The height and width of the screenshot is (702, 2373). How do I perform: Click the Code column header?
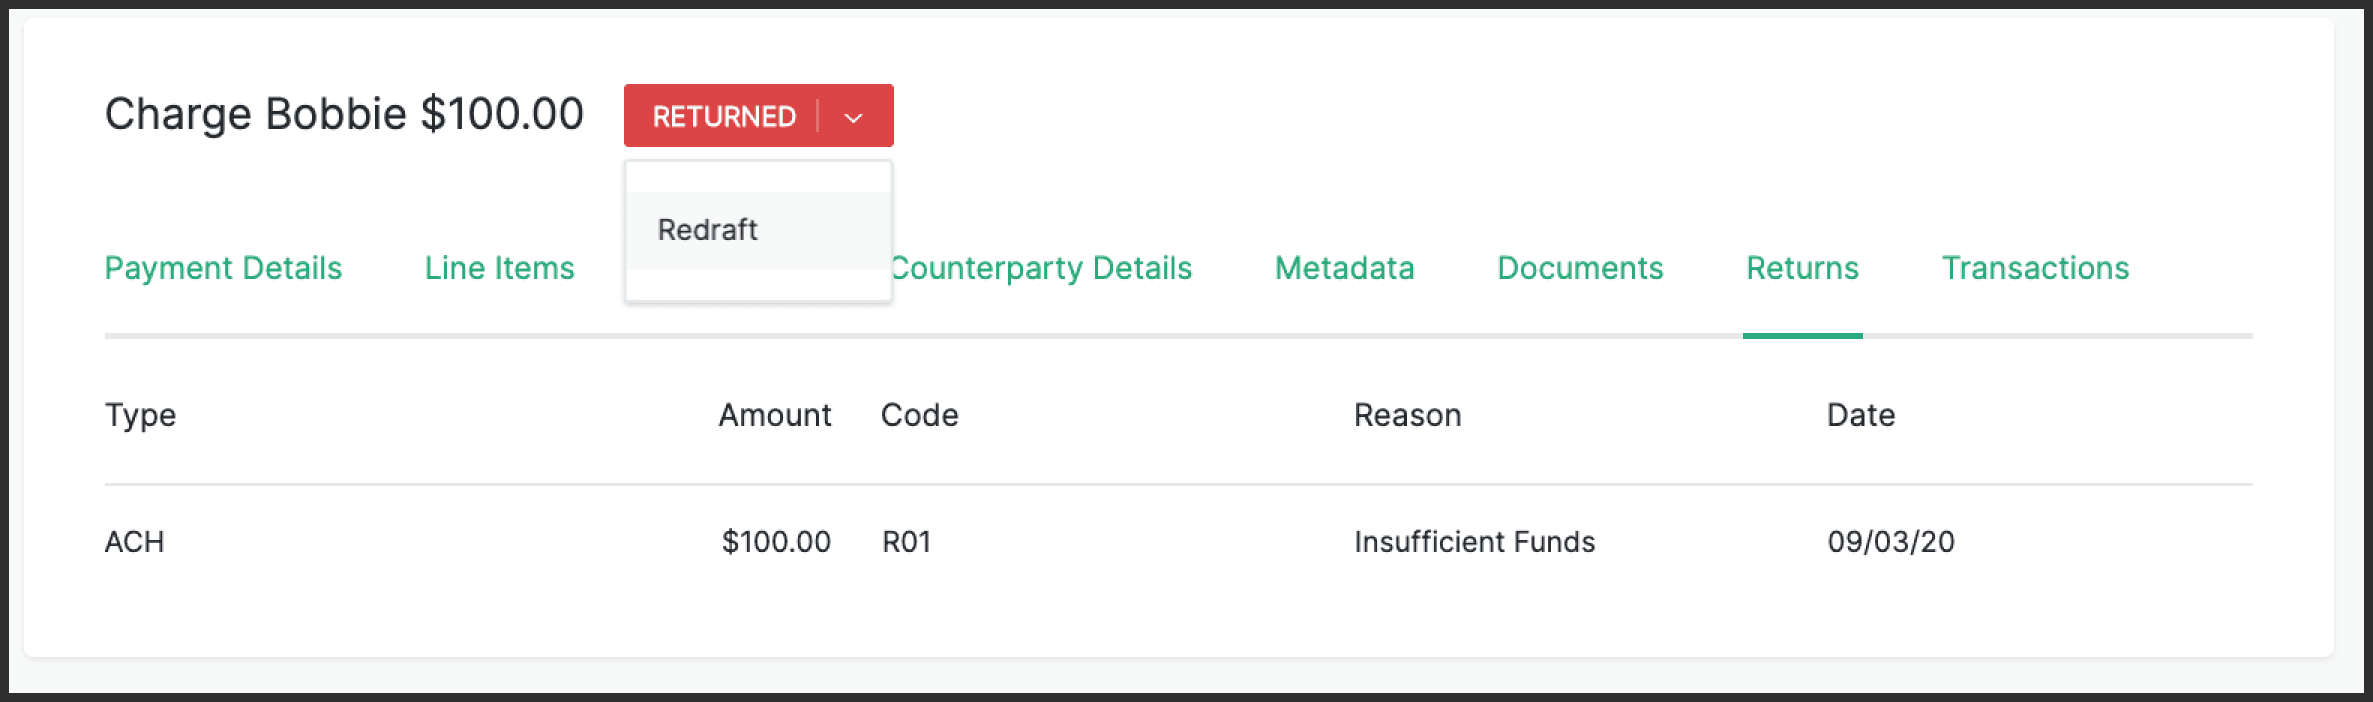click(x=919, y=415)
